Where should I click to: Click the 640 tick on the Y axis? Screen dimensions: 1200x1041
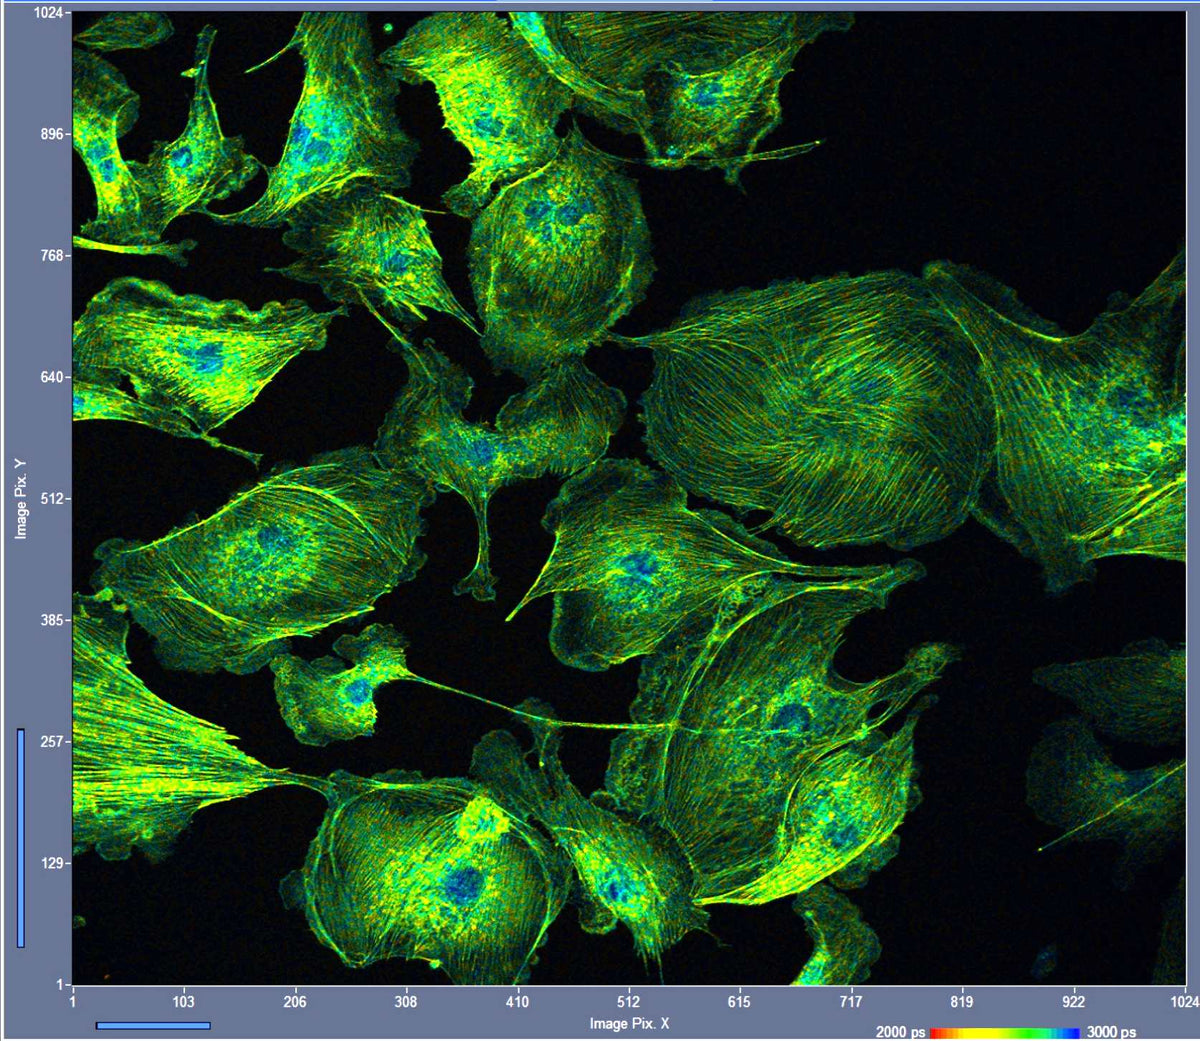(x=50, y=377)
